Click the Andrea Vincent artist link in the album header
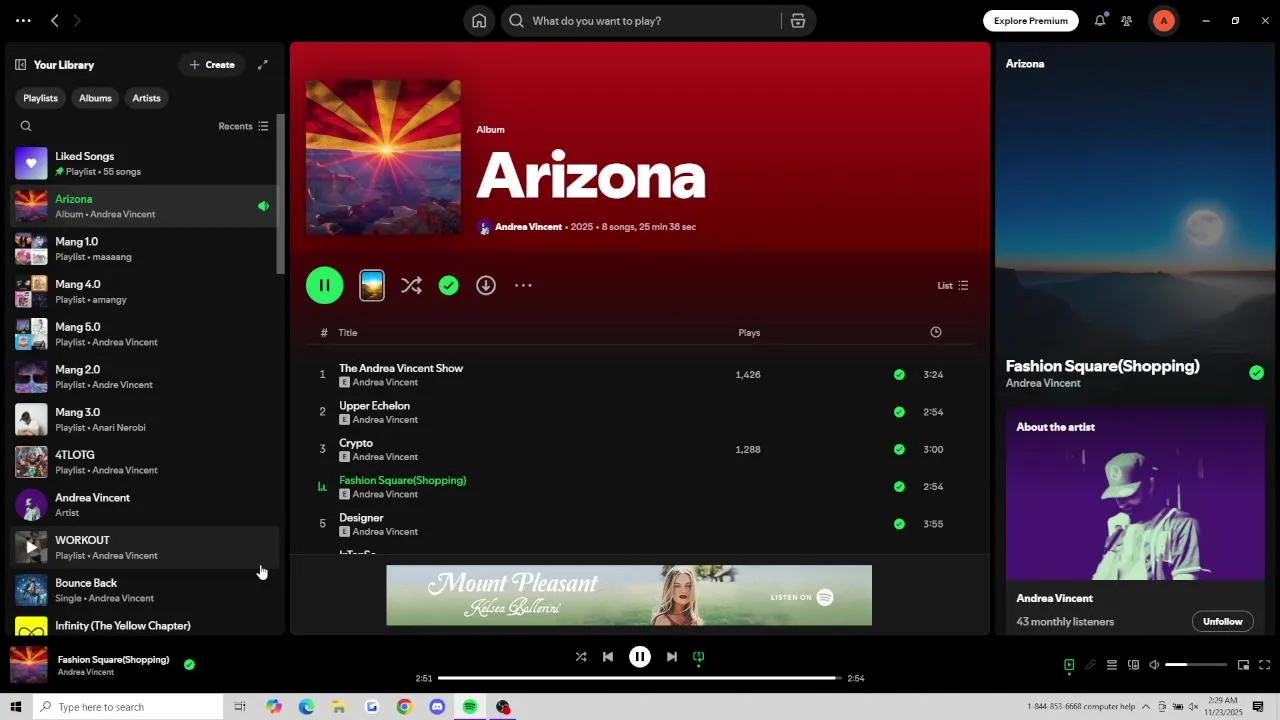1280x720 pixels. 528,227
